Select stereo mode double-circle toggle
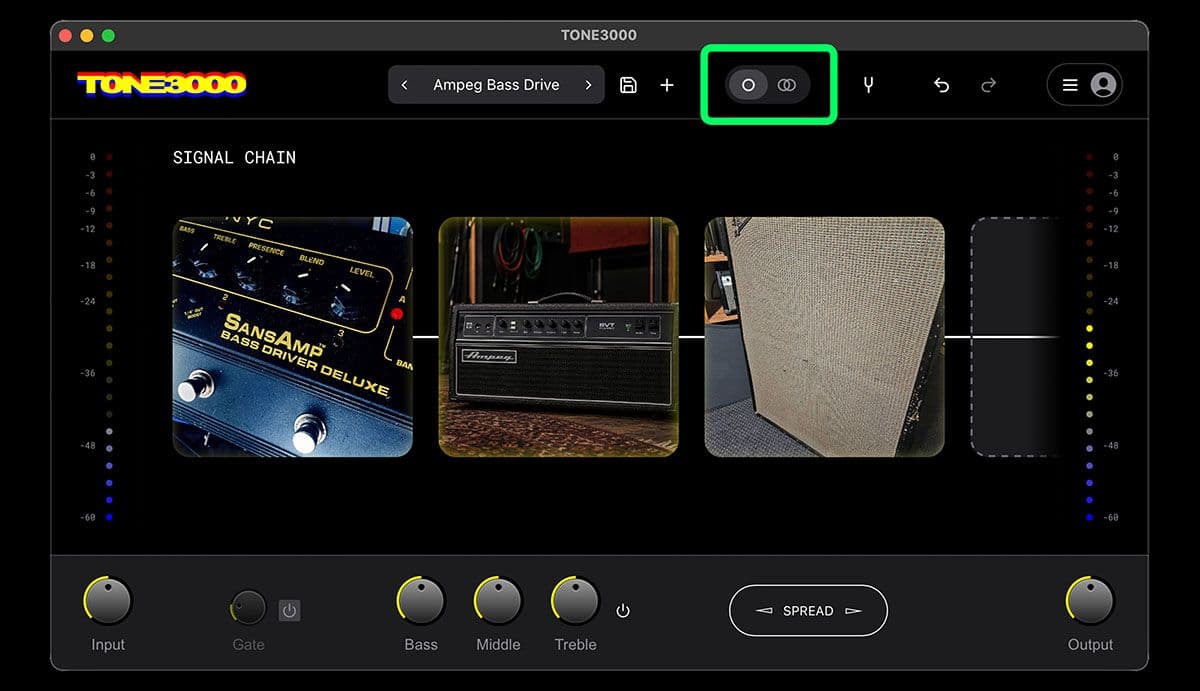The height and width of the screenshot is (691, 1200). pos(787,85)
